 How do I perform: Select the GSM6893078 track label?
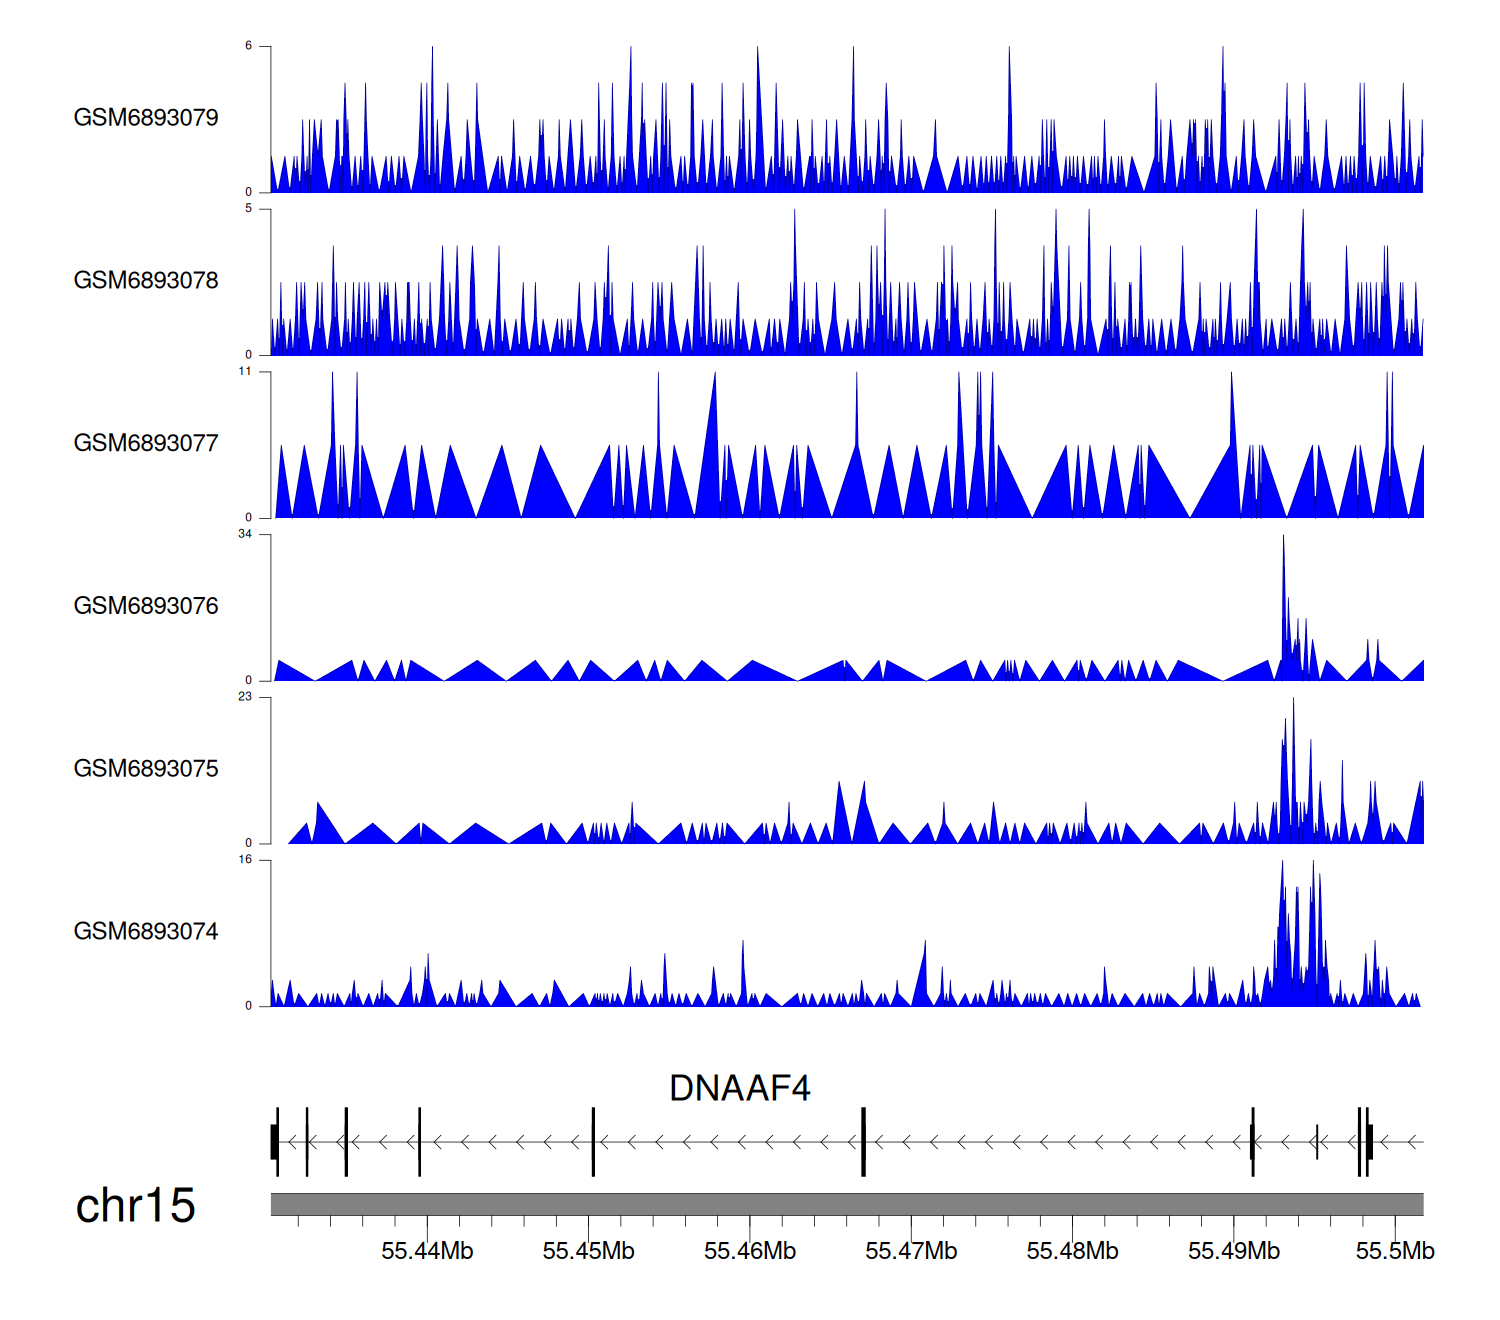coord(146,281)
